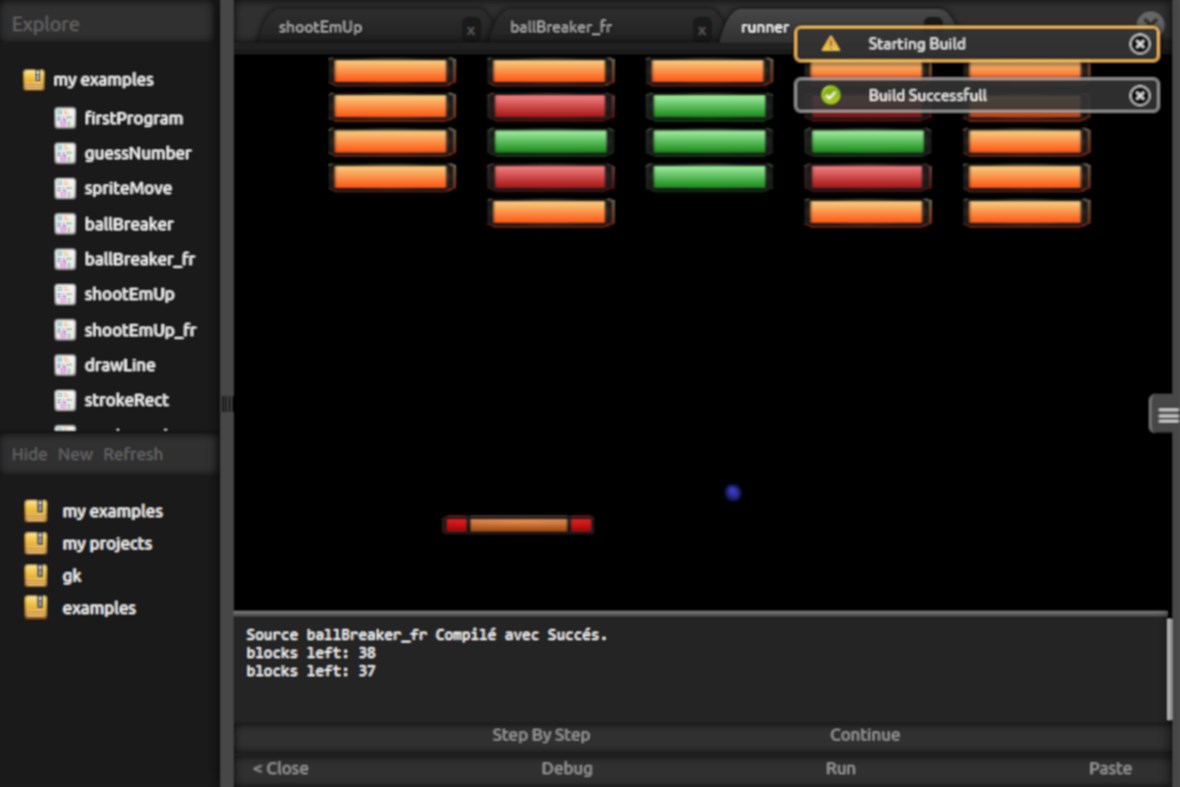Select the strokeRect file icon
Screen dimensions: 1180x787
[x=65, y=400]
